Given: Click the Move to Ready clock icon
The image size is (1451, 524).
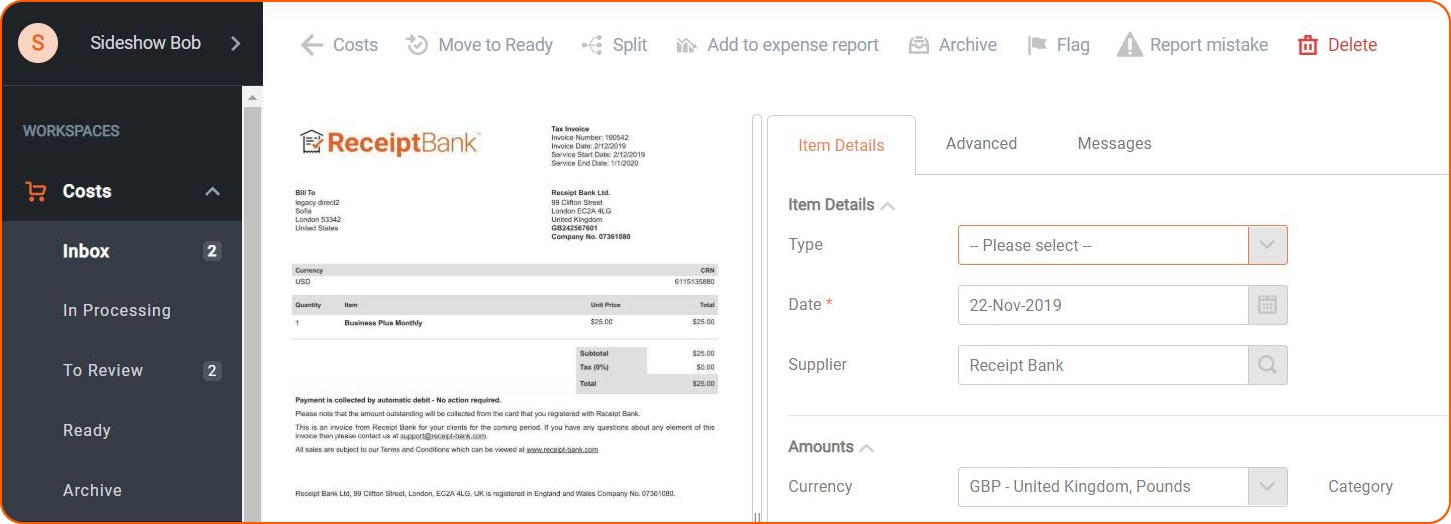Looking at the screenshot, I should pyautogui.click(x=417, y=45).
